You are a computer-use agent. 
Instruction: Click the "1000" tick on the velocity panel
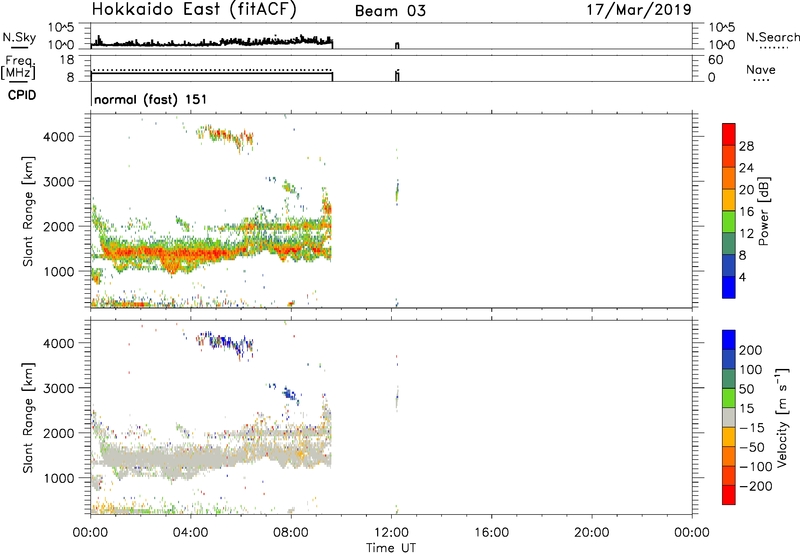[59, 478]
